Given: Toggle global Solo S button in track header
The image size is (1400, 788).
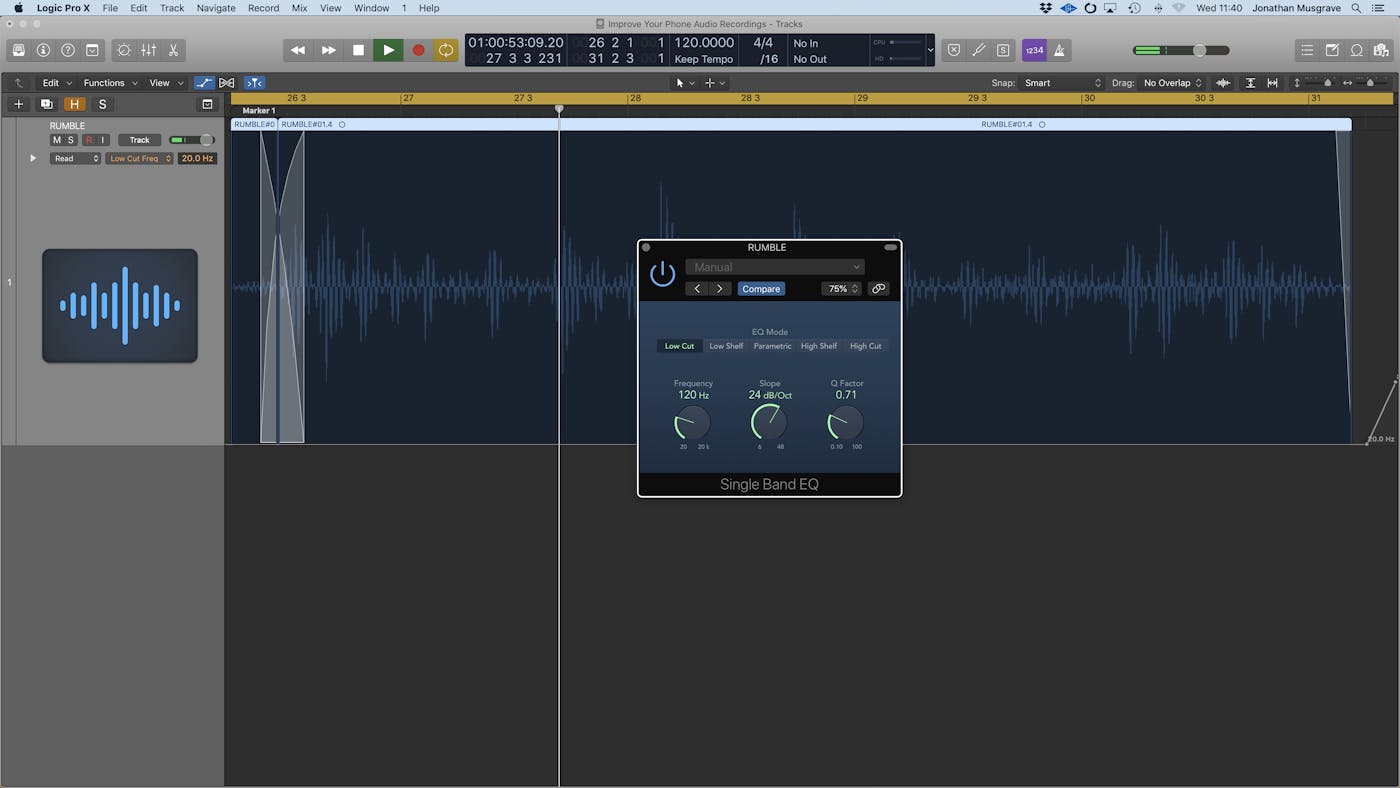Looking at the screenshot, I should pos(102,104).
